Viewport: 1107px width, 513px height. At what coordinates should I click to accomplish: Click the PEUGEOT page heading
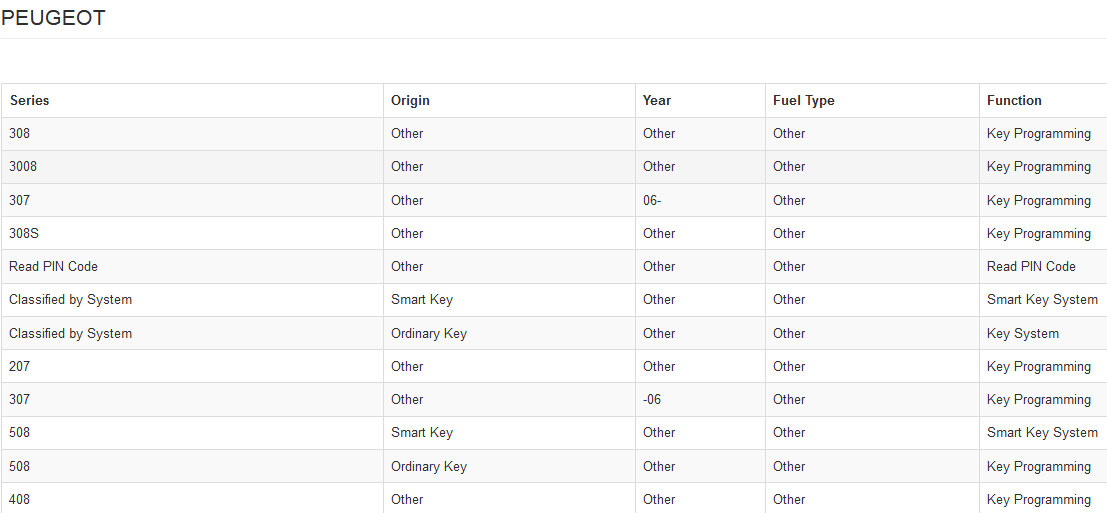[x=54, y=18]
